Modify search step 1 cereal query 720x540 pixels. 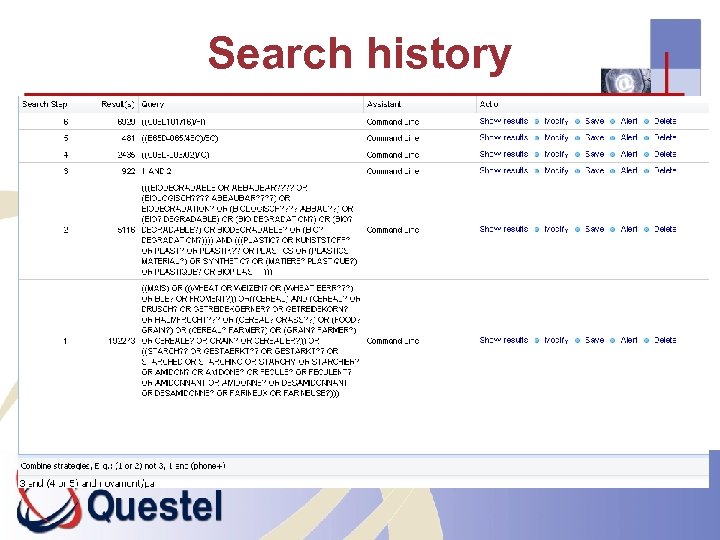pyautogui.click(x=556, y=340)
